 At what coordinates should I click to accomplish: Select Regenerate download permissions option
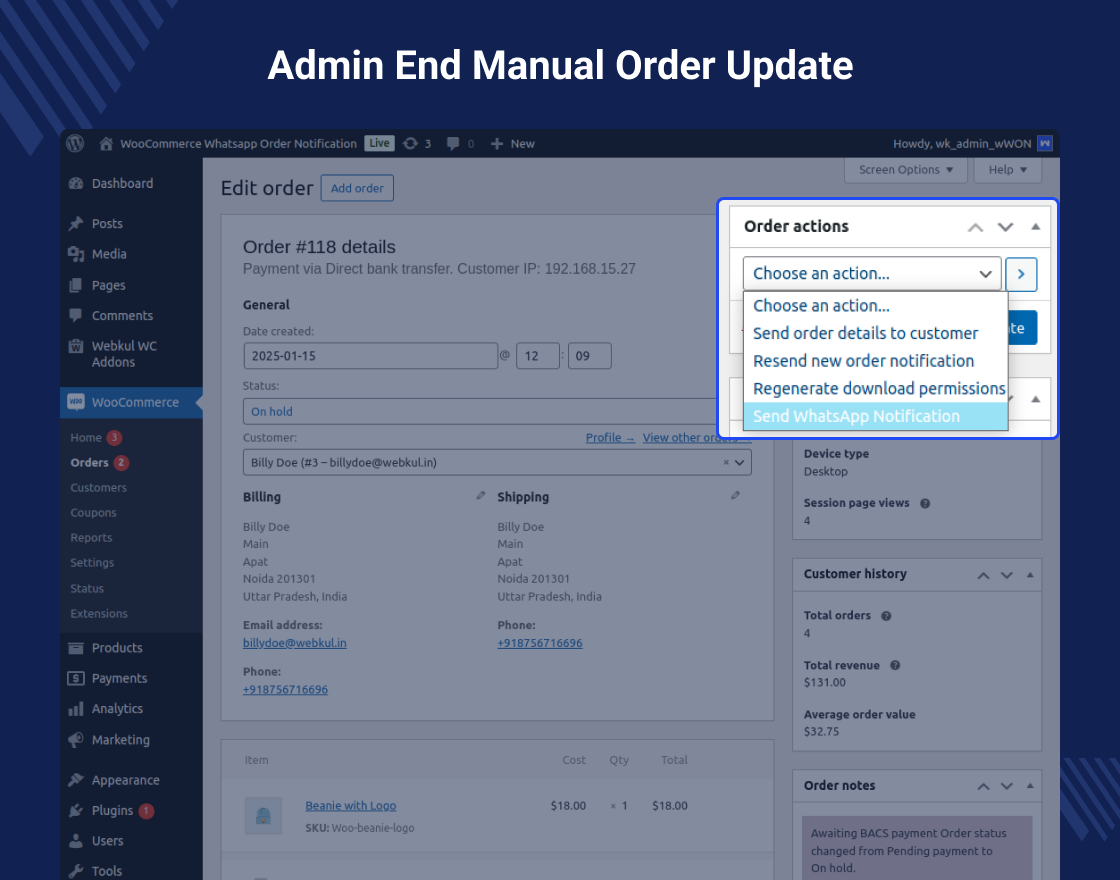point(875,389)
